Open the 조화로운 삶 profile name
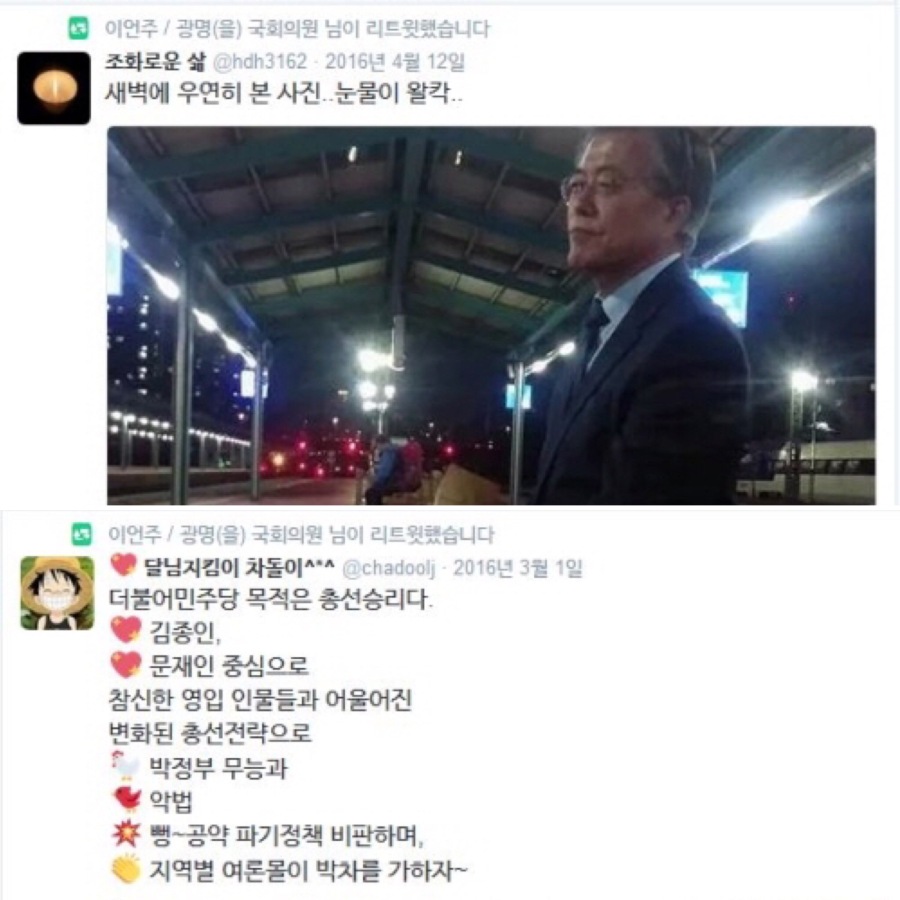 [x=154, y=61]
